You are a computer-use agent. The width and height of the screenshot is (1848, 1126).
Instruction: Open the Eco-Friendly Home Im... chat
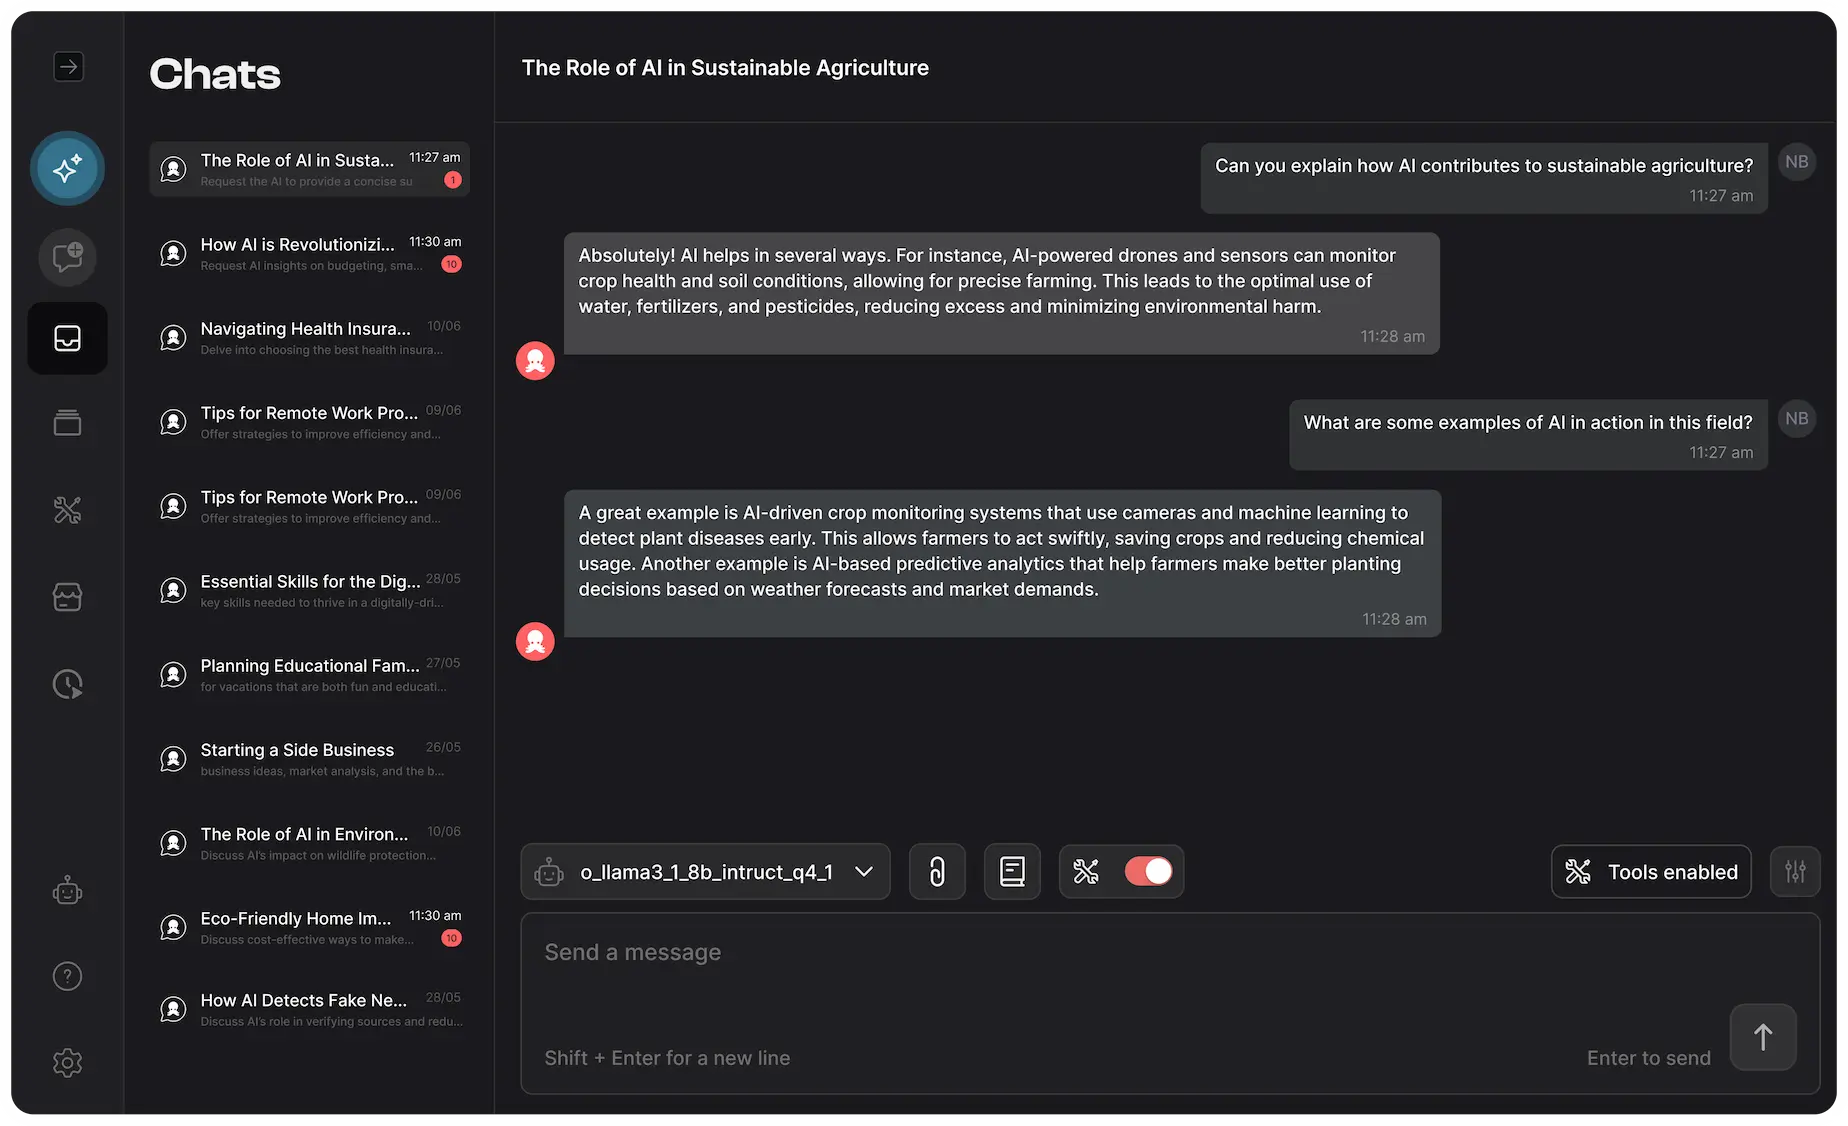coord(309,927)
